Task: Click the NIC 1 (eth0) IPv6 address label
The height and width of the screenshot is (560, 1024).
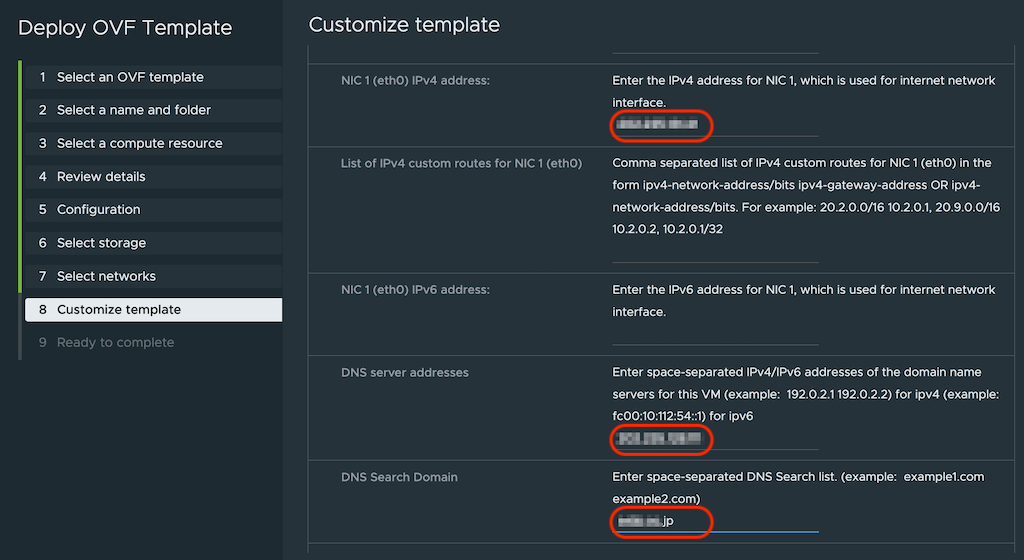Action: coord(415,290)
